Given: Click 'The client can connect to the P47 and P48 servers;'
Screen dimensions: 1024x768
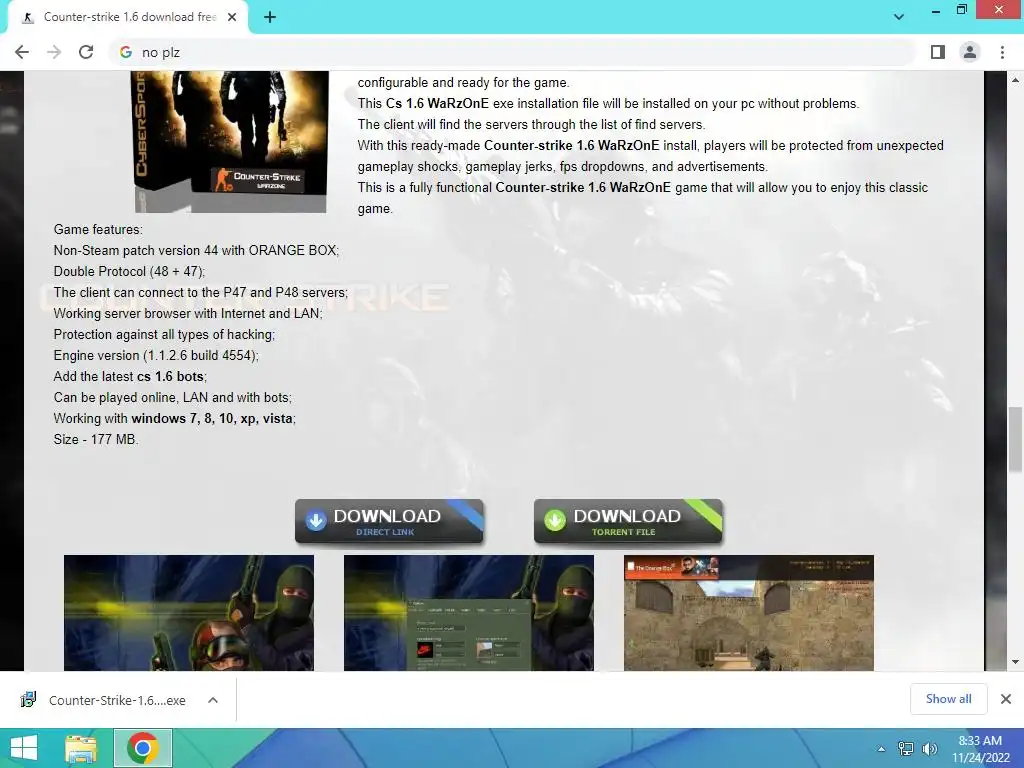Looking at the screenshot, I should 200,293.
